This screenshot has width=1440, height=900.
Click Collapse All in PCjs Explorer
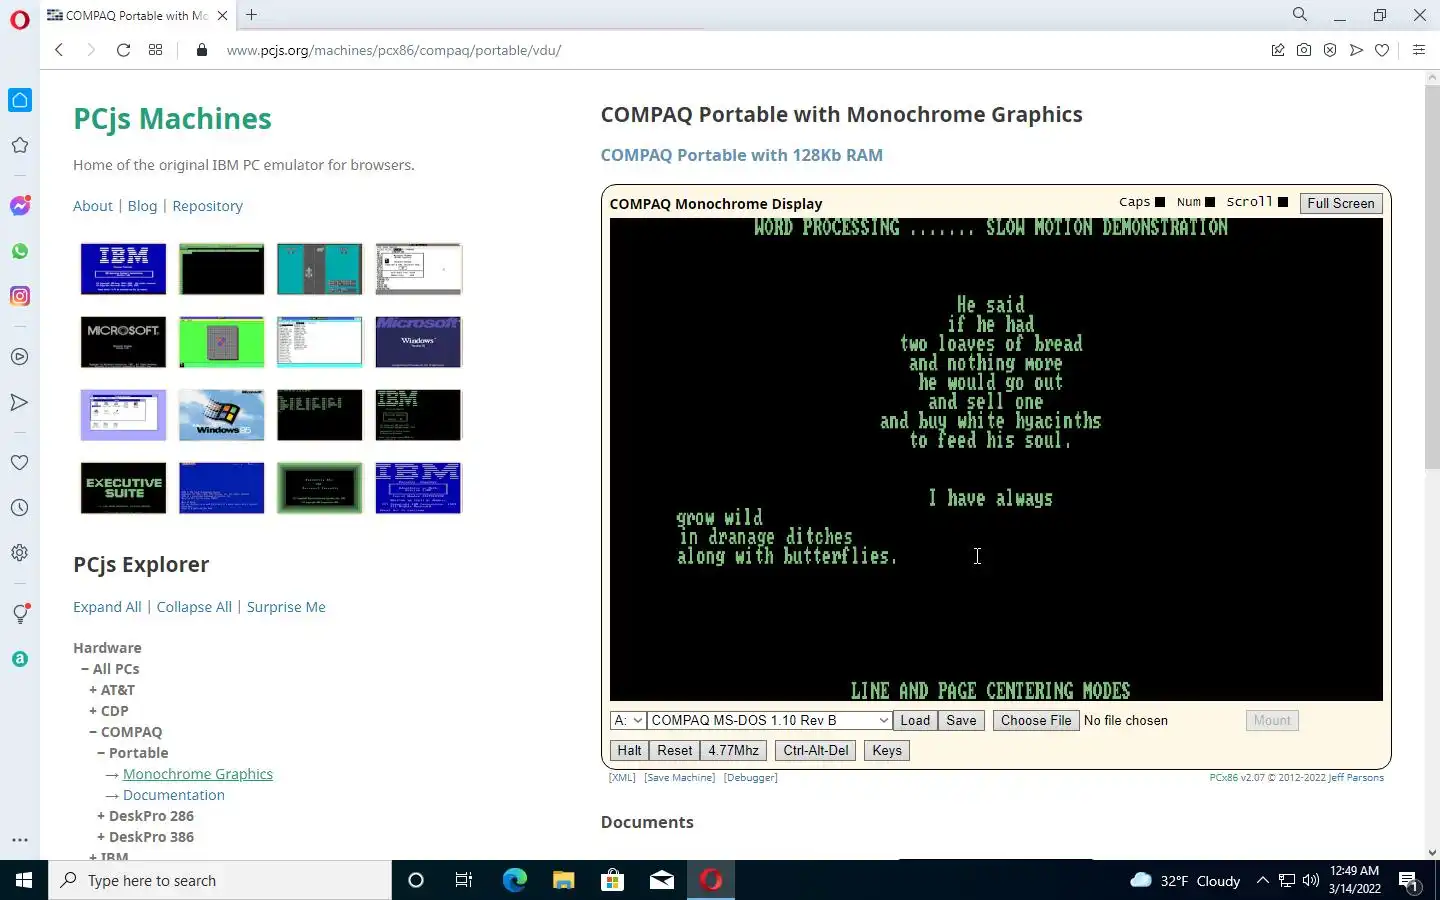(x=194, y=607)
